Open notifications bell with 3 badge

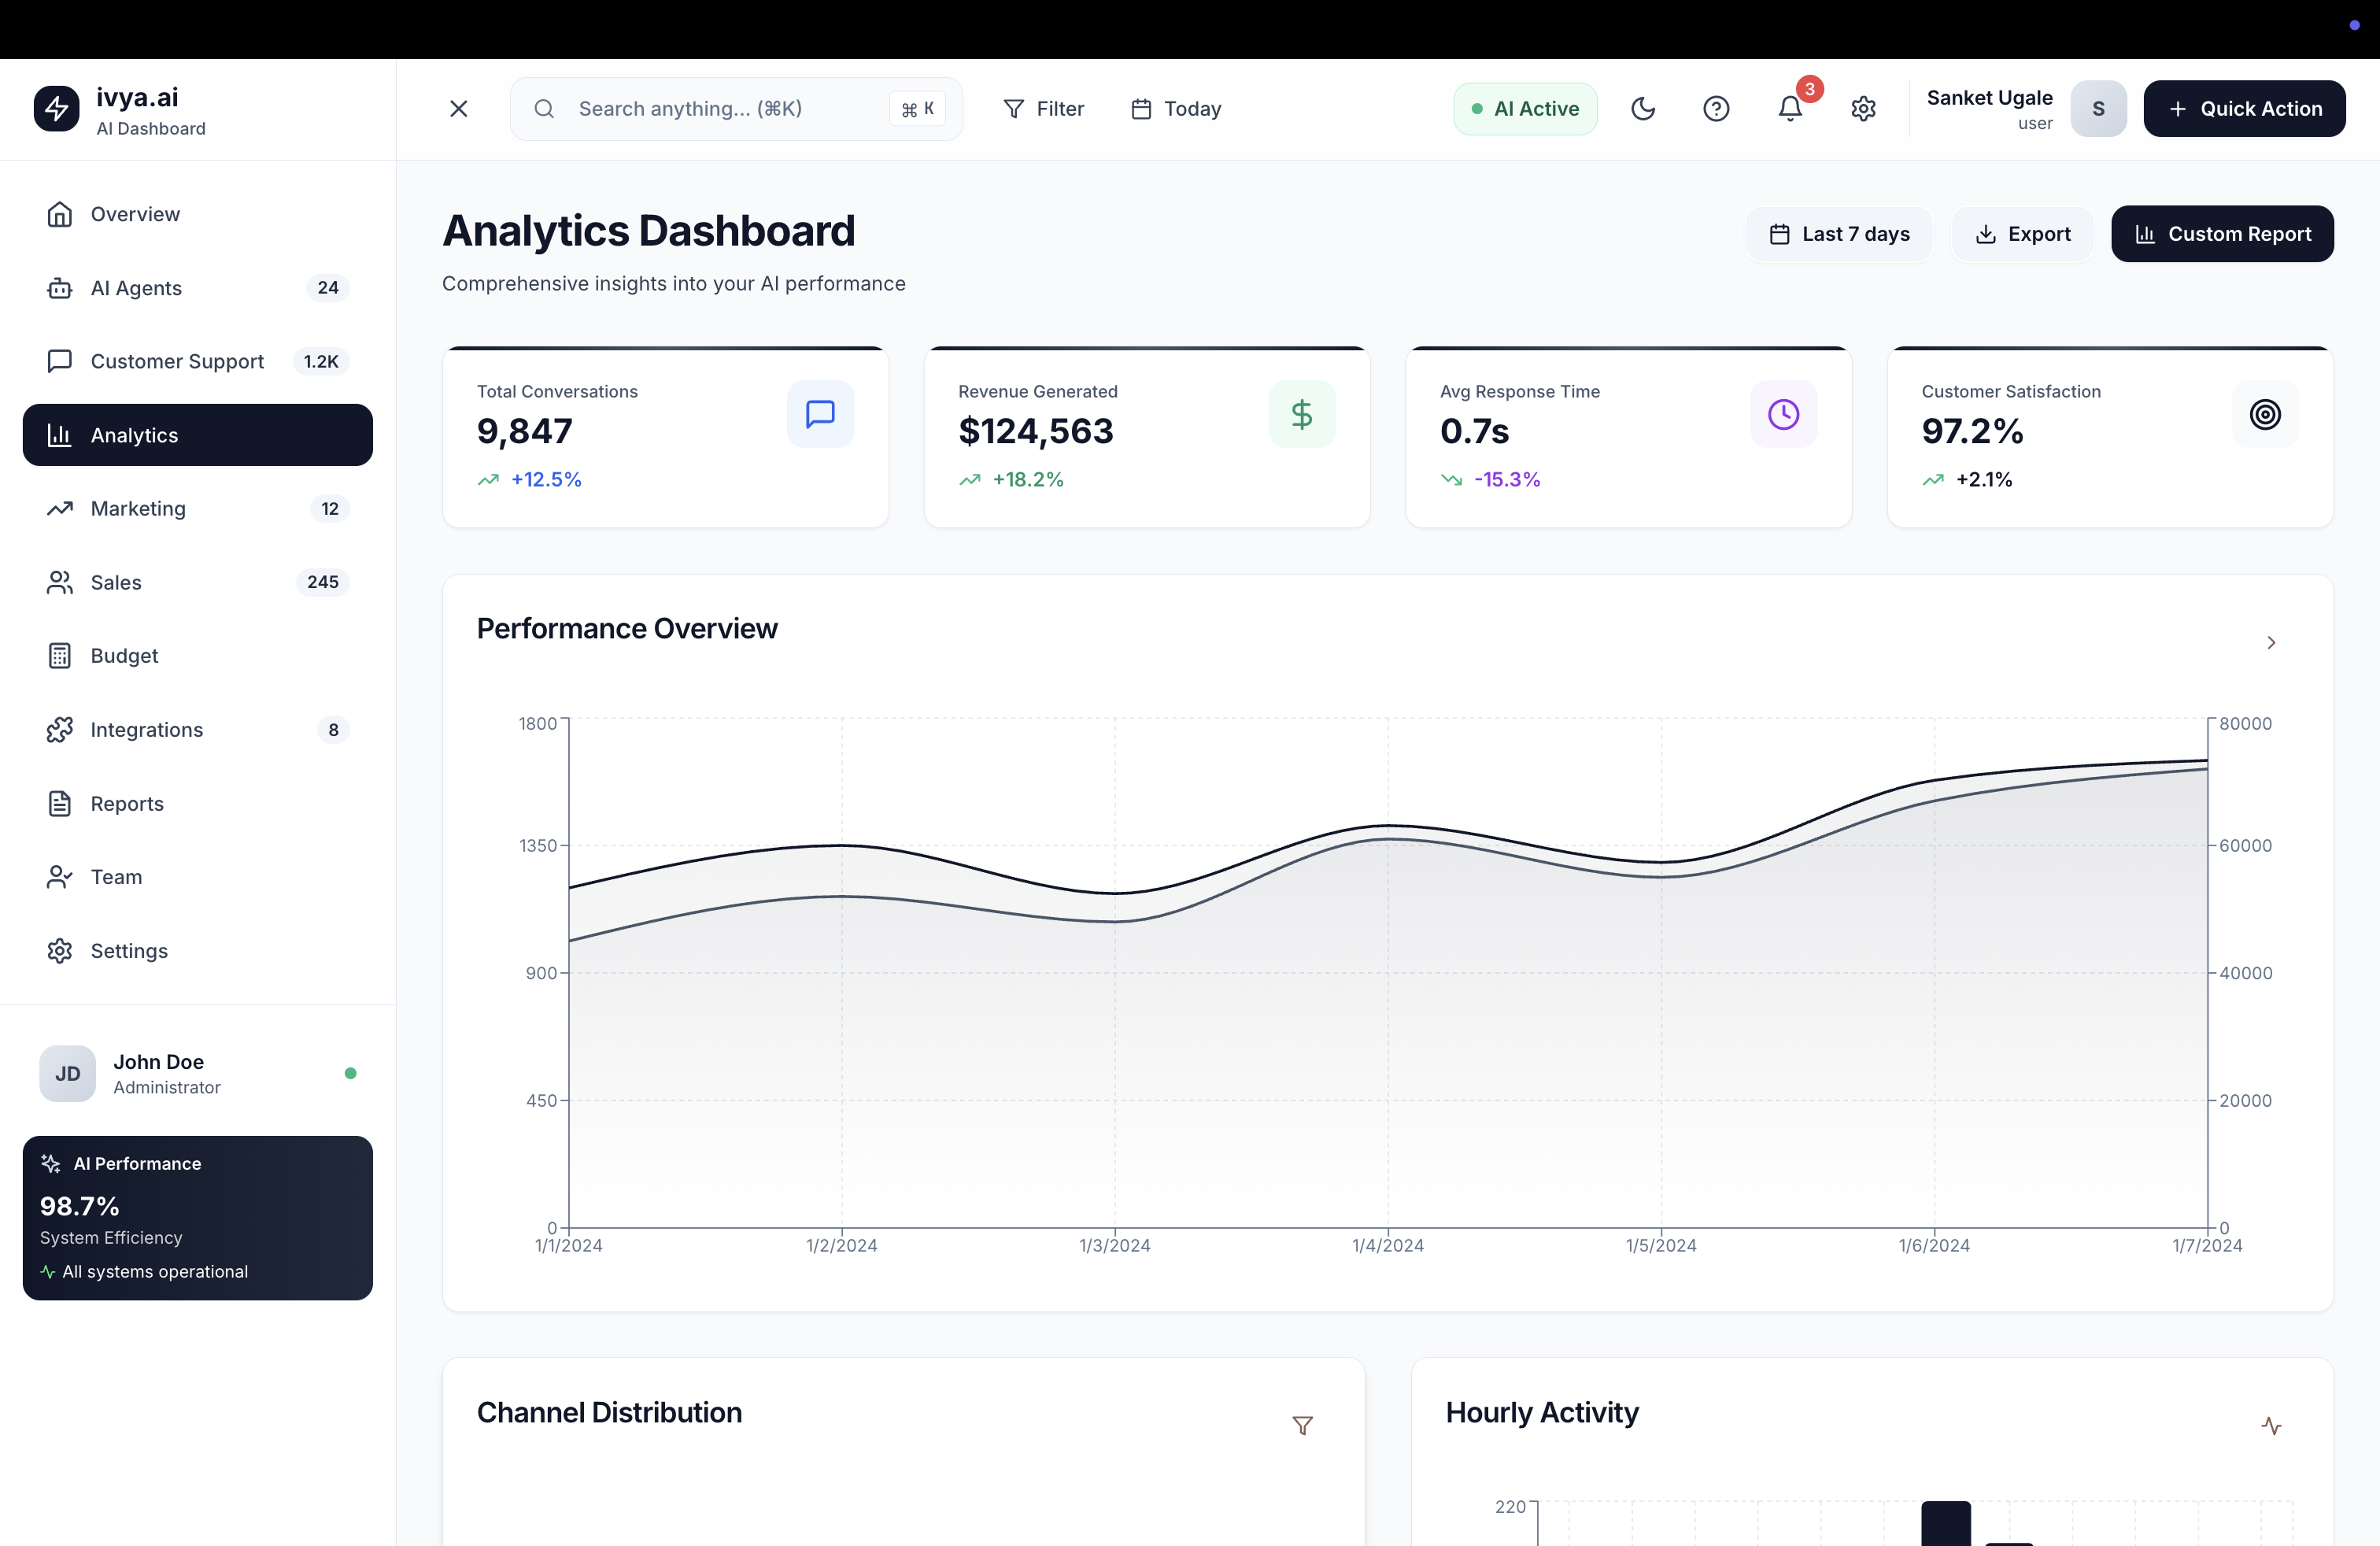1790,109
